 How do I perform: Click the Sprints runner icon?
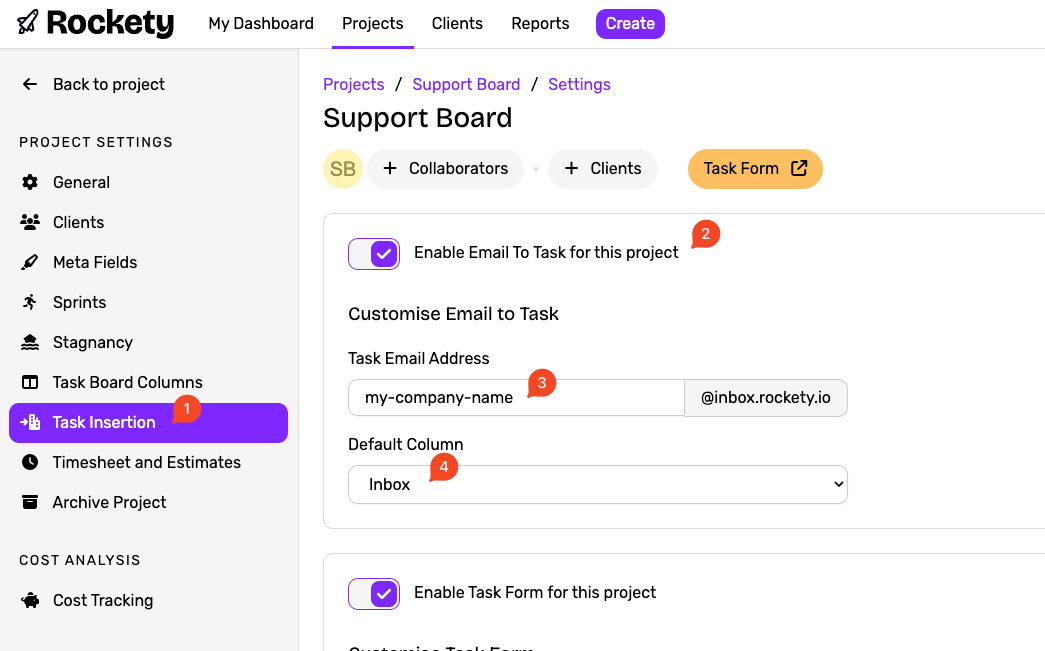(x=29, y=302)
